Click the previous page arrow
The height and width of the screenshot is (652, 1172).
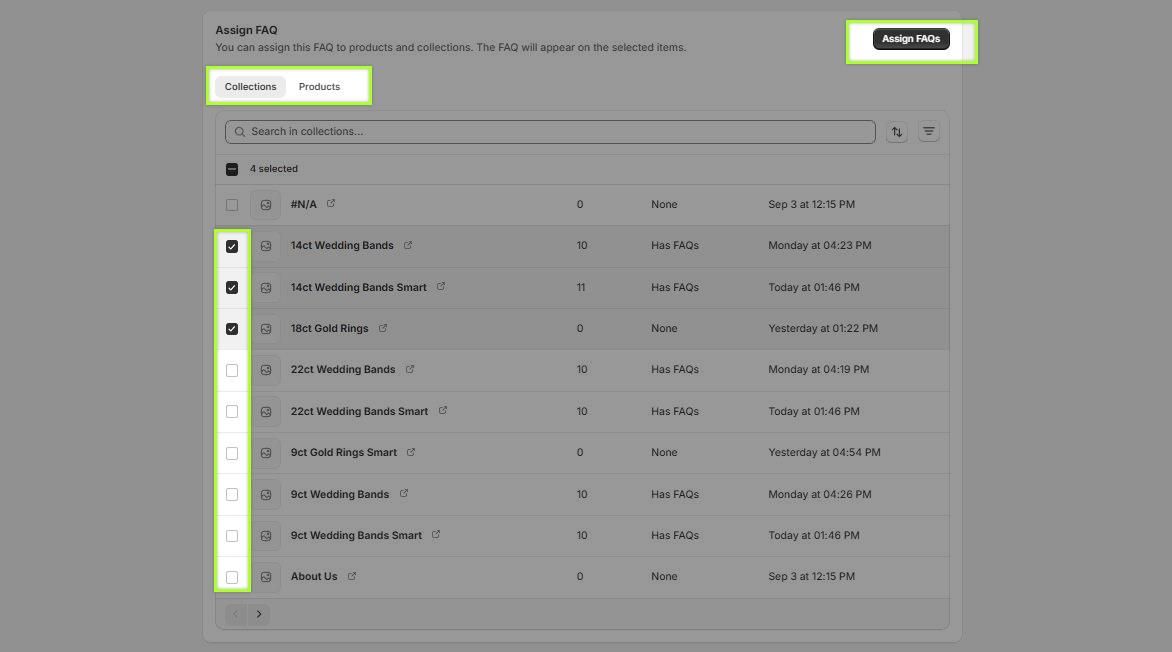tap(236, 614)
